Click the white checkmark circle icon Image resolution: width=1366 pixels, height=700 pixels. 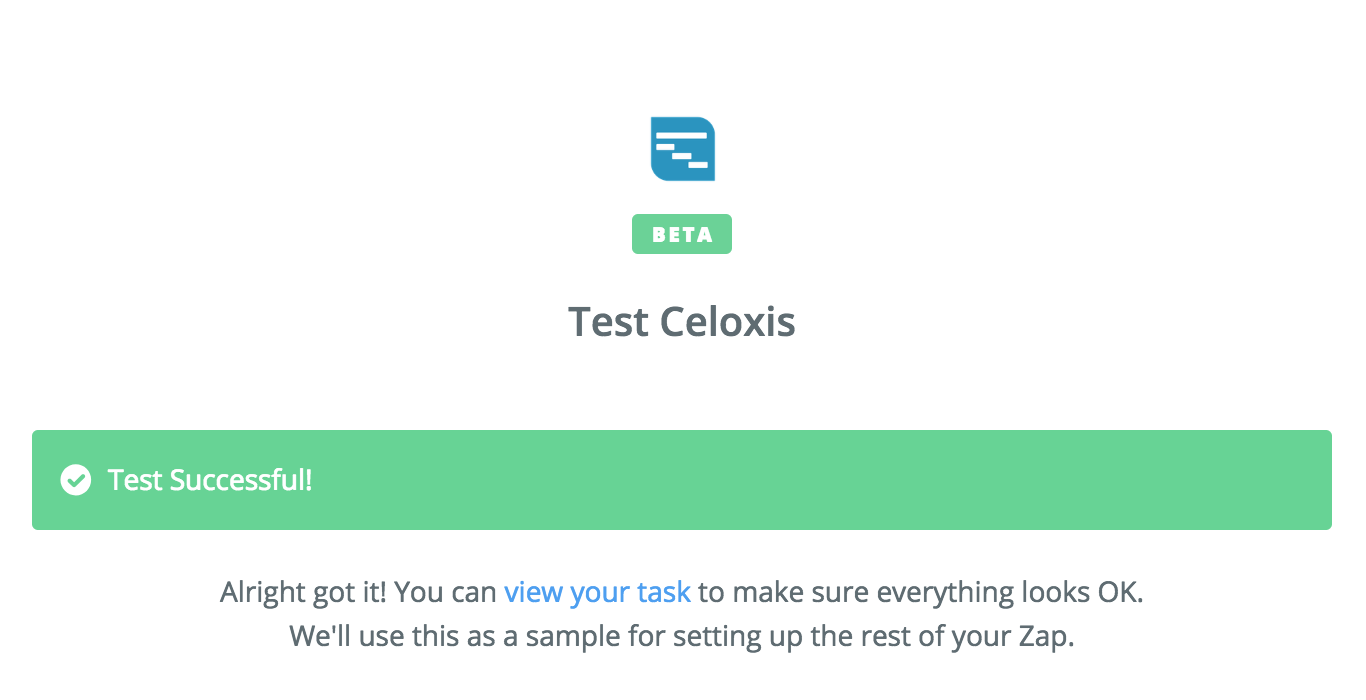[x=75, y=480]
